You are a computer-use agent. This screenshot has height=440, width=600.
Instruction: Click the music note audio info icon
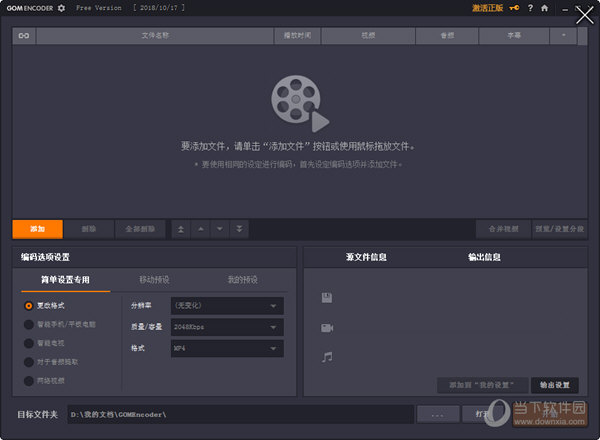(327, 357)
